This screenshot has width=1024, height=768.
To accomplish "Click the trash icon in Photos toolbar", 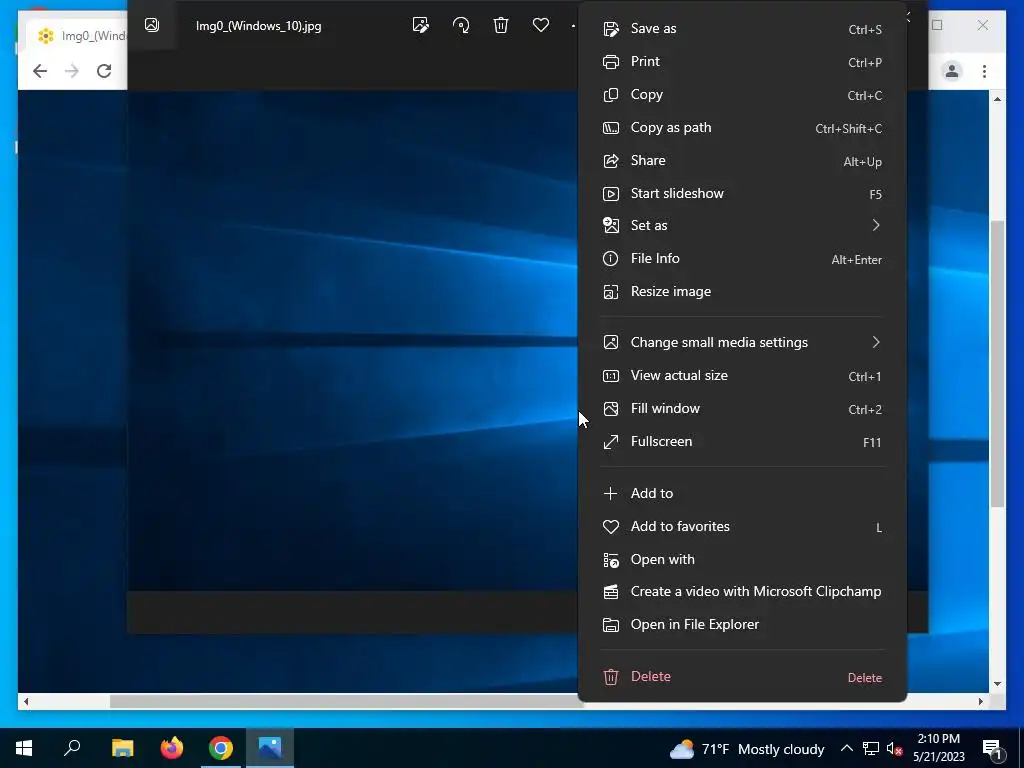I will click(501, 25).
